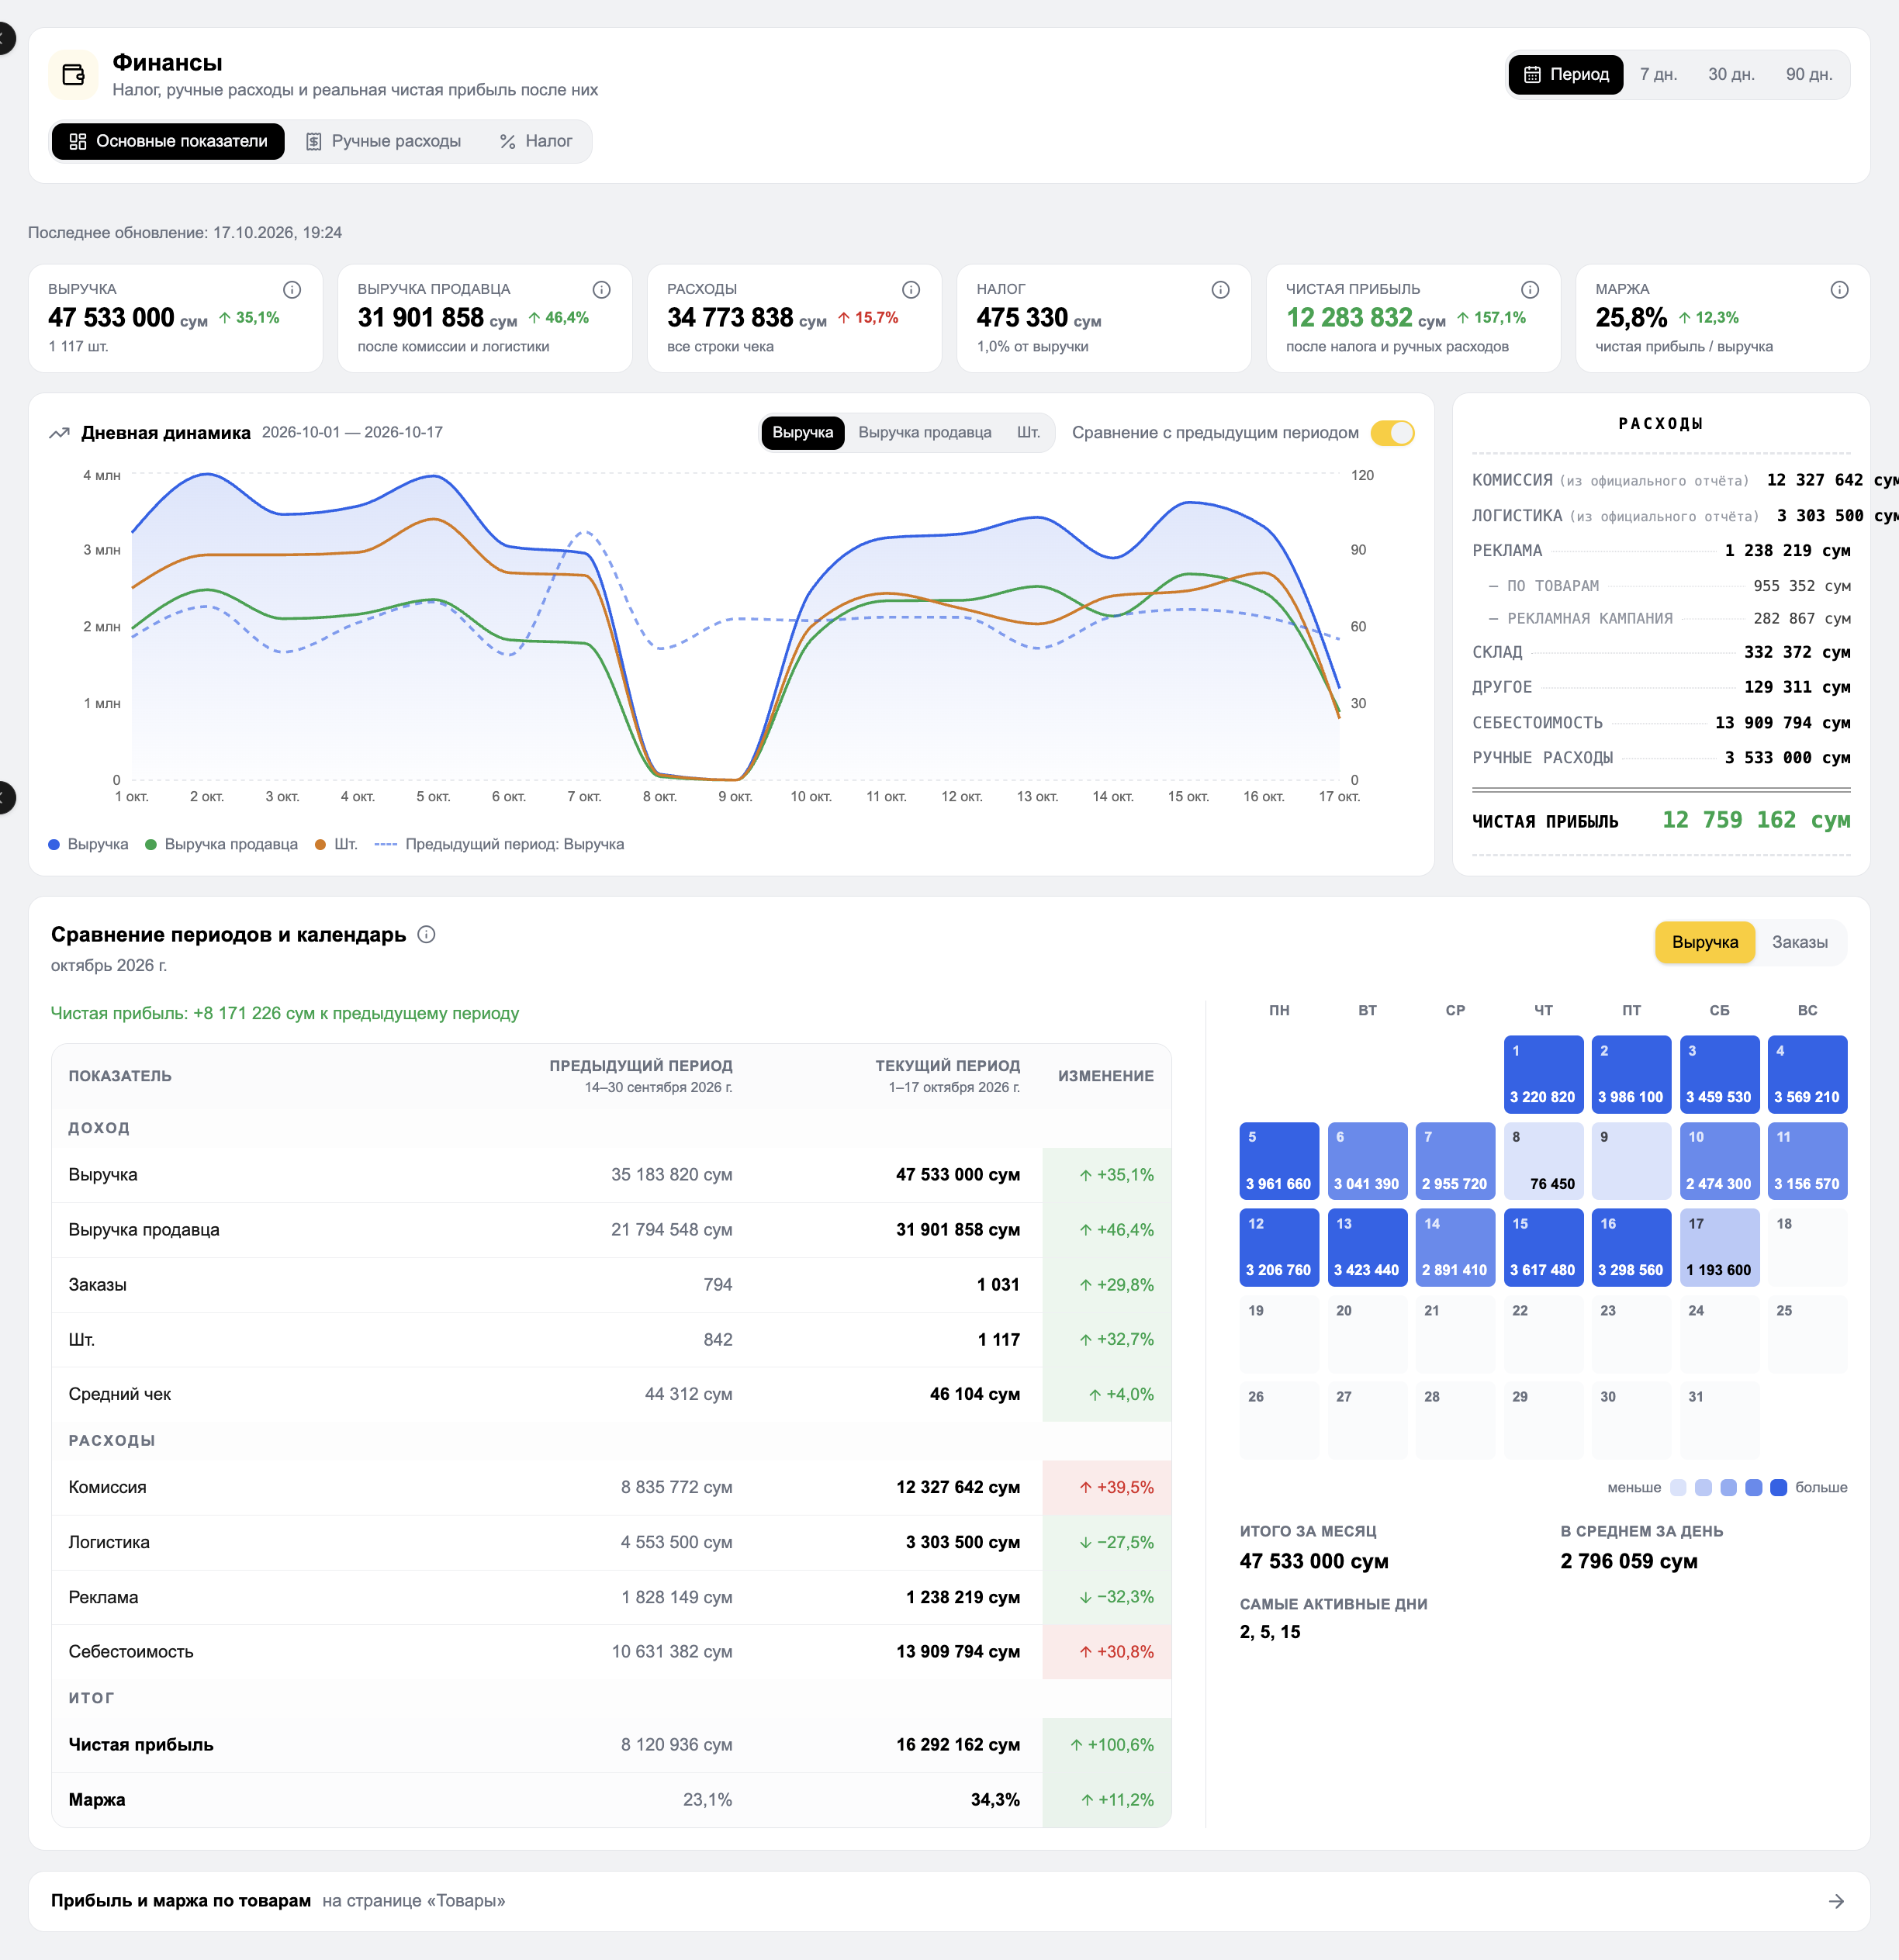Select Выручка продавца chart metric
Image resolution: width=1899 pixels, height=1960 pixels.
[x=925, y=433]
